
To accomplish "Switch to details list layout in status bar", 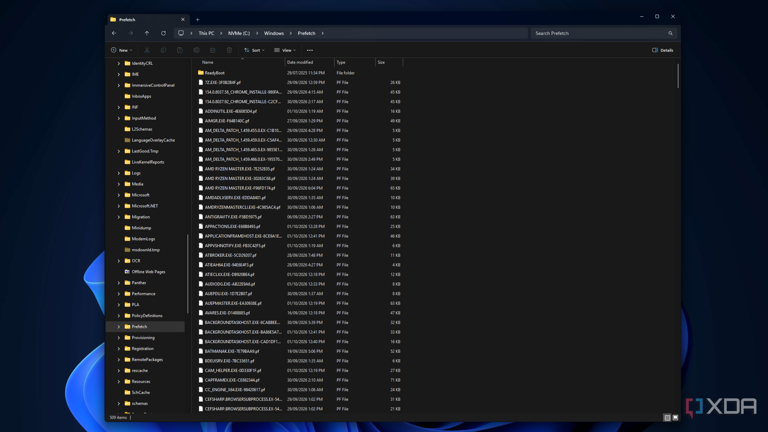I will pos(667,418).
